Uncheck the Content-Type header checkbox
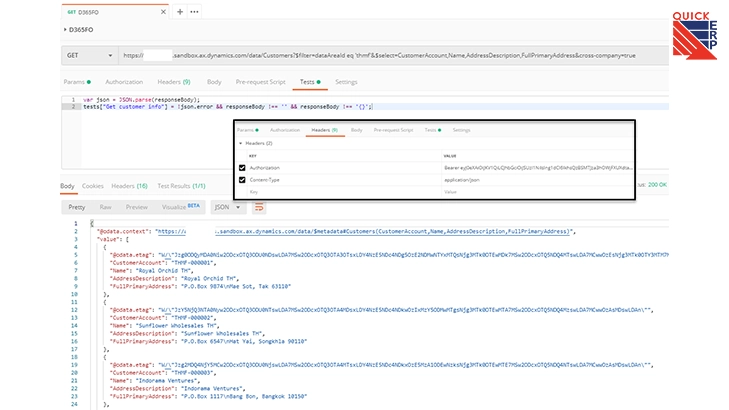 tap(242, 180)
